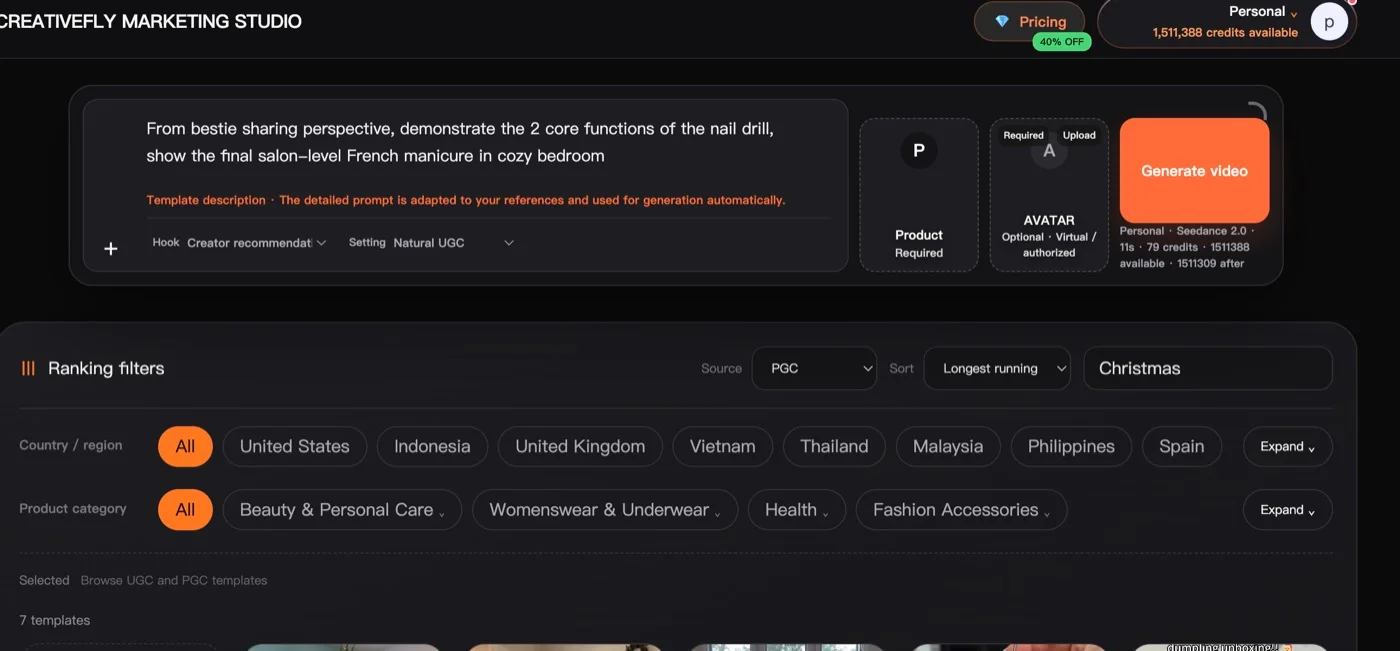1400x651 pixels.
Task: Filter by United States
Action: coord(295,446)
